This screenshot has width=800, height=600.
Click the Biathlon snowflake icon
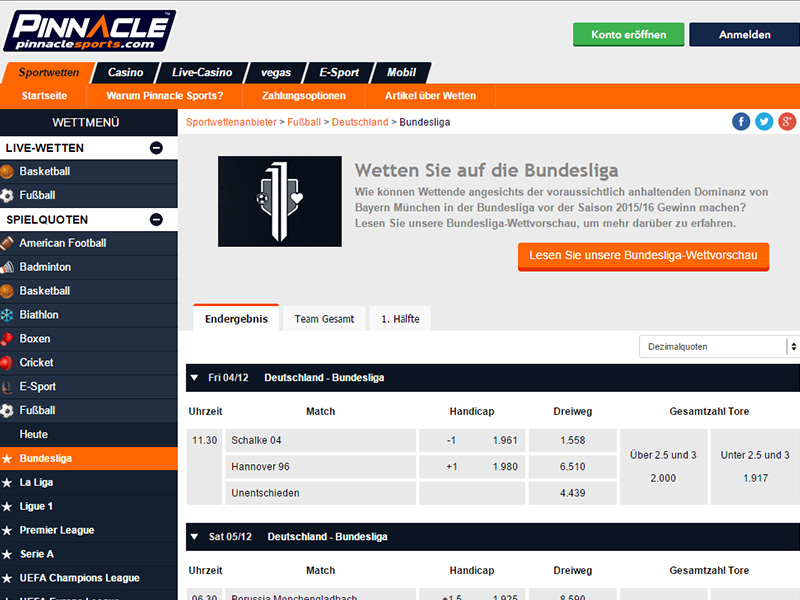coord(7,315)
